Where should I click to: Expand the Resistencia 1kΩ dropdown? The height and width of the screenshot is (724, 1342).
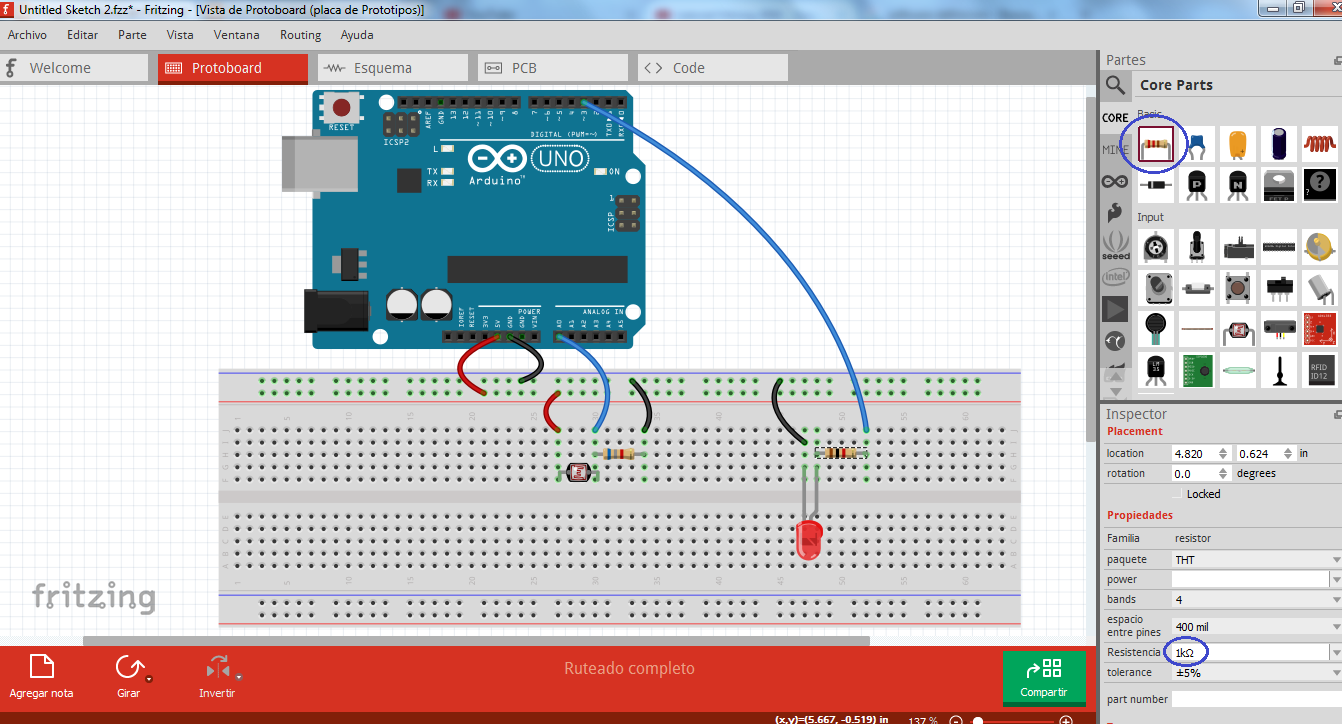tap(1335, 652)
